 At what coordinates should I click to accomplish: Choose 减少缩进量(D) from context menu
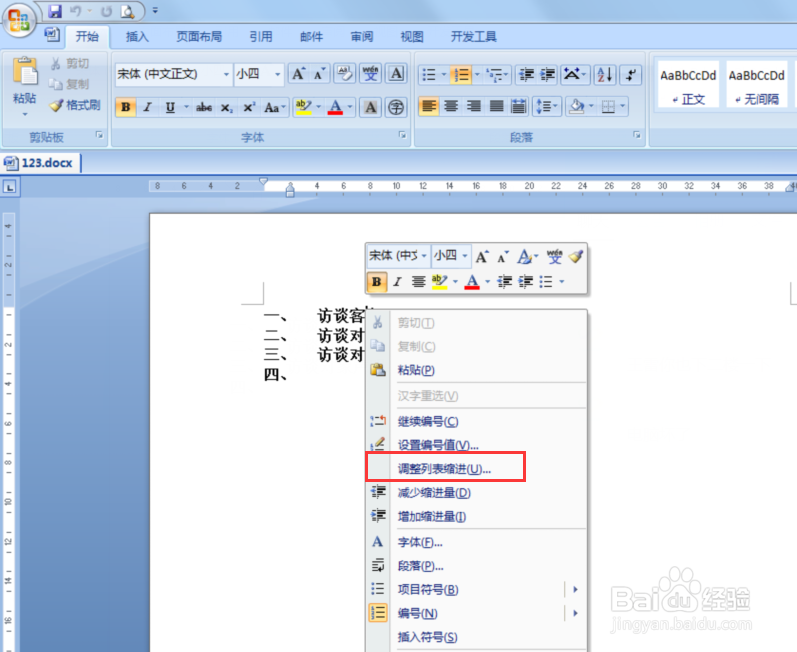[x=476, y=492]
